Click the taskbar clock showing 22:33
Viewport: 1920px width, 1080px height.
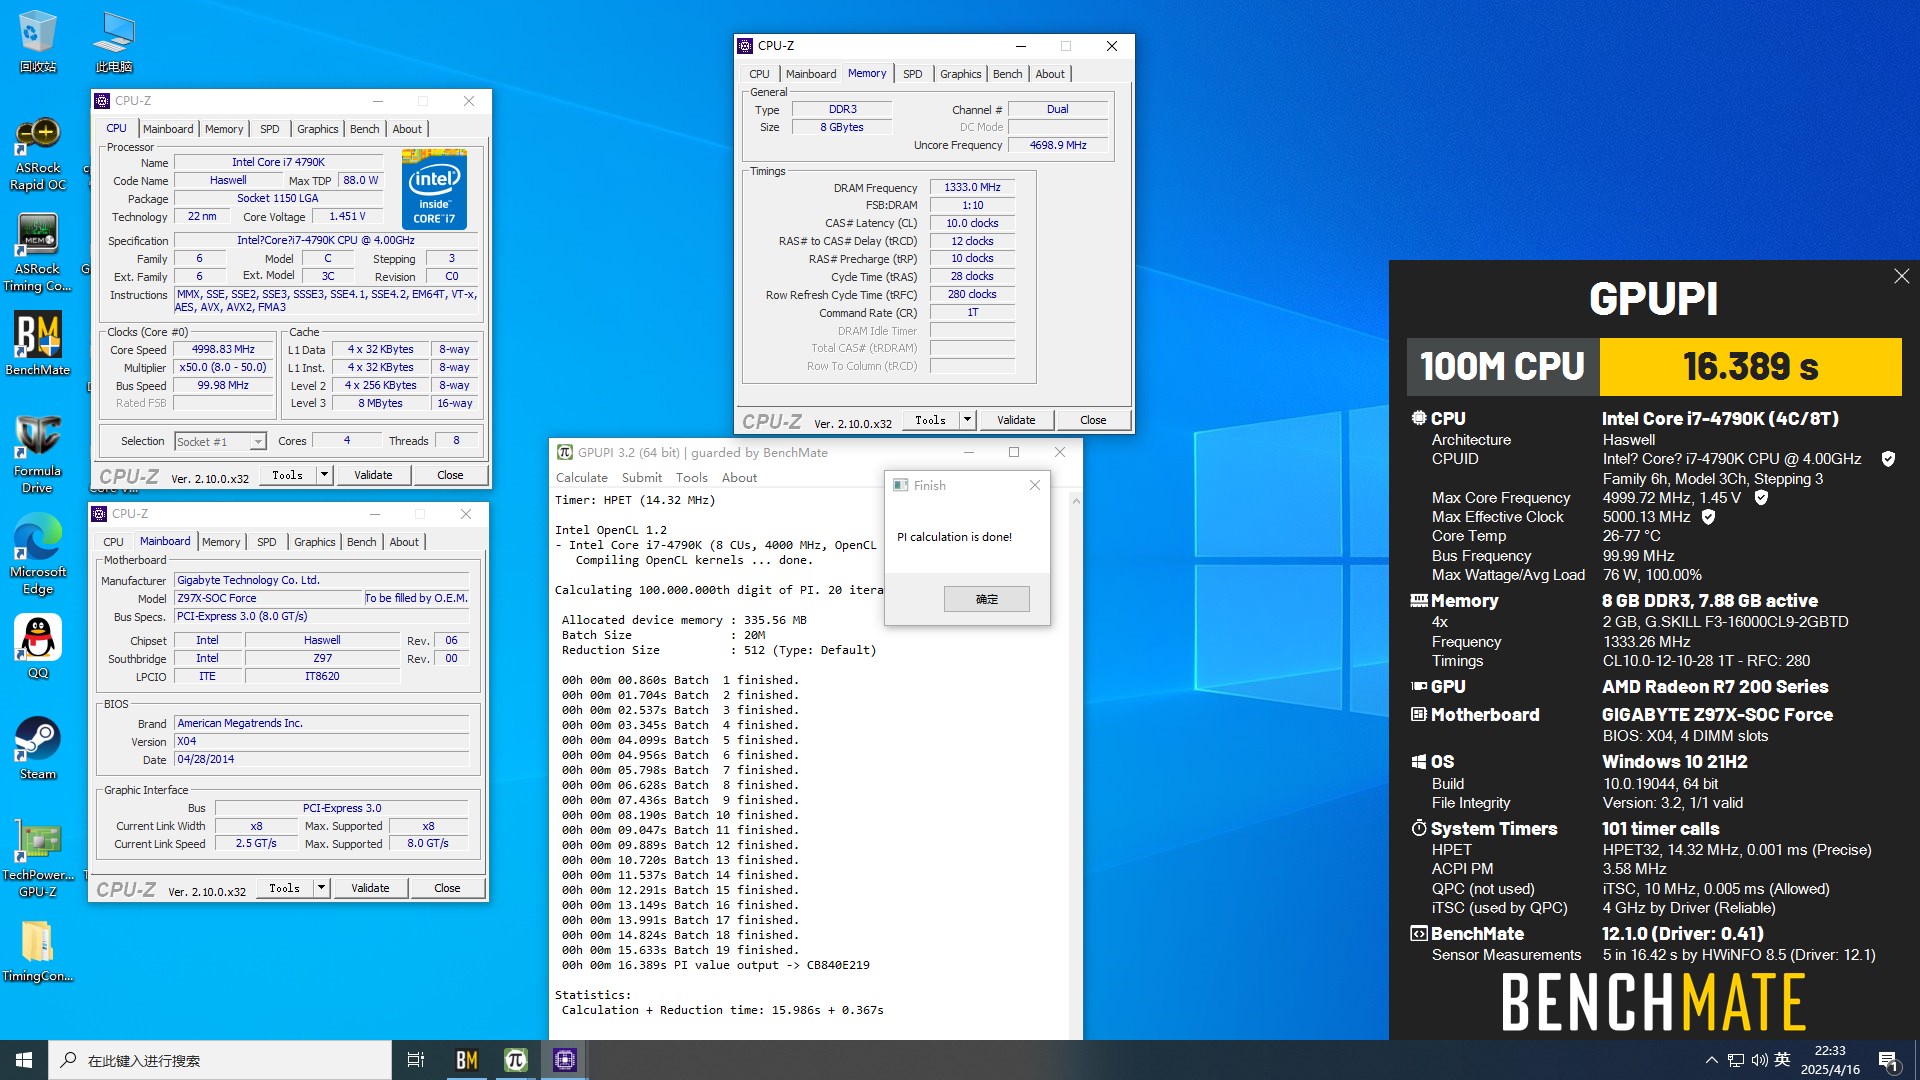1830,1060
